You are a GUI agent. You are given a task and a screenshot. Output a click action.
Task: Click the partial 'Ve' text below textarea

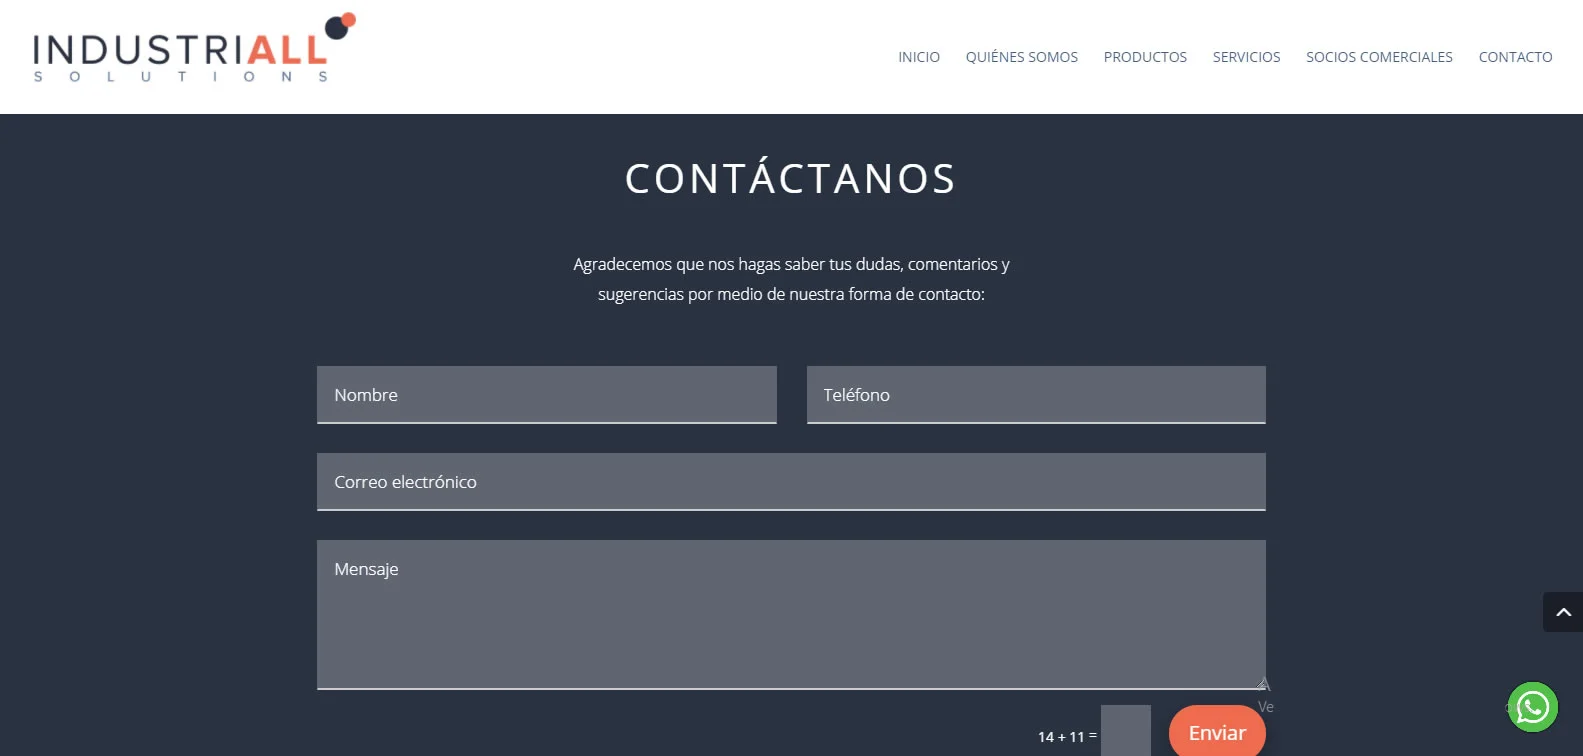(1265, 707)
